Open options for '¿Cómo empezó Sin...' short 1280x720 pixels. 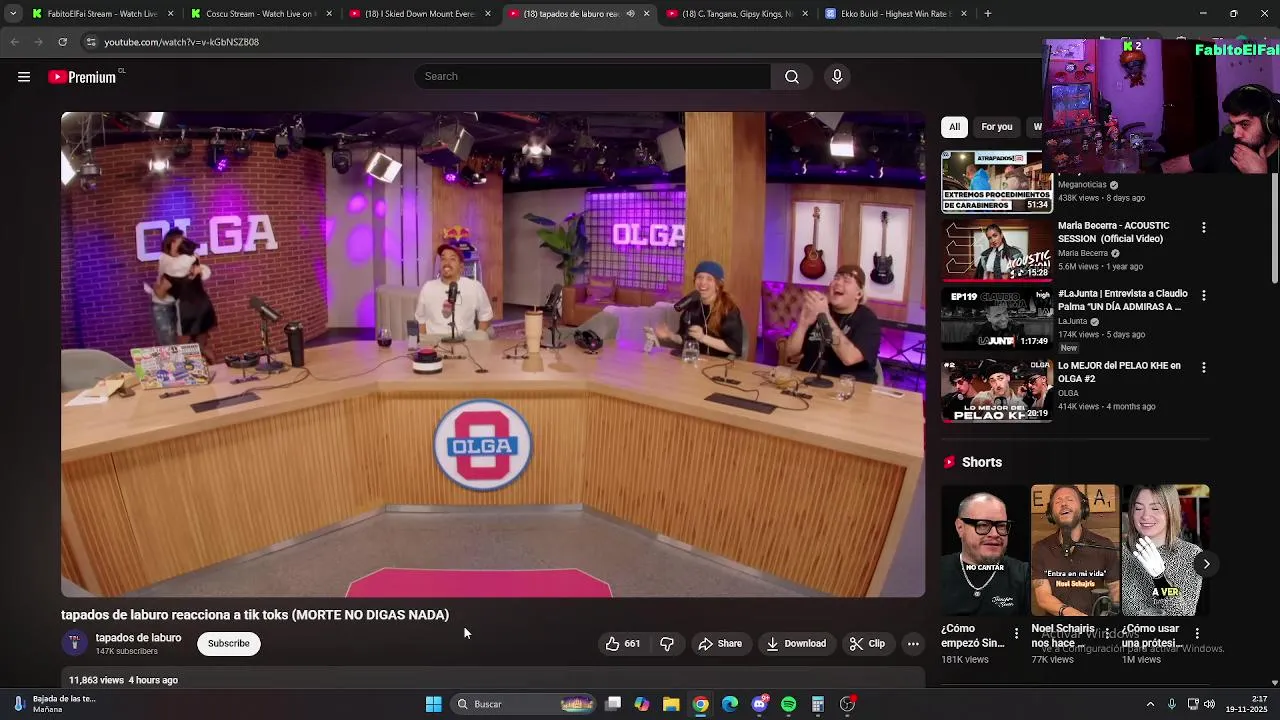pyautogui.click(x=1016, y=633)
